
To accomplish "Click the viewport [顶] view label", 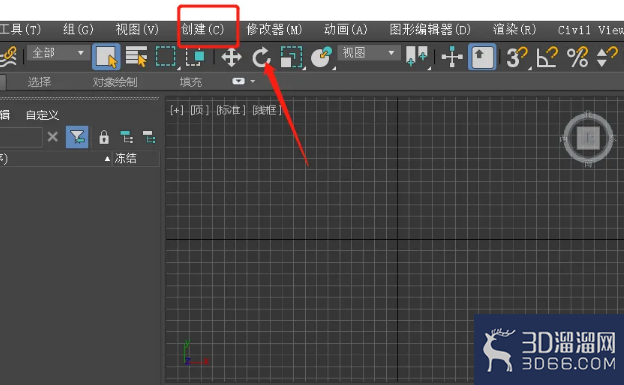I will click(x=199, y=110).
